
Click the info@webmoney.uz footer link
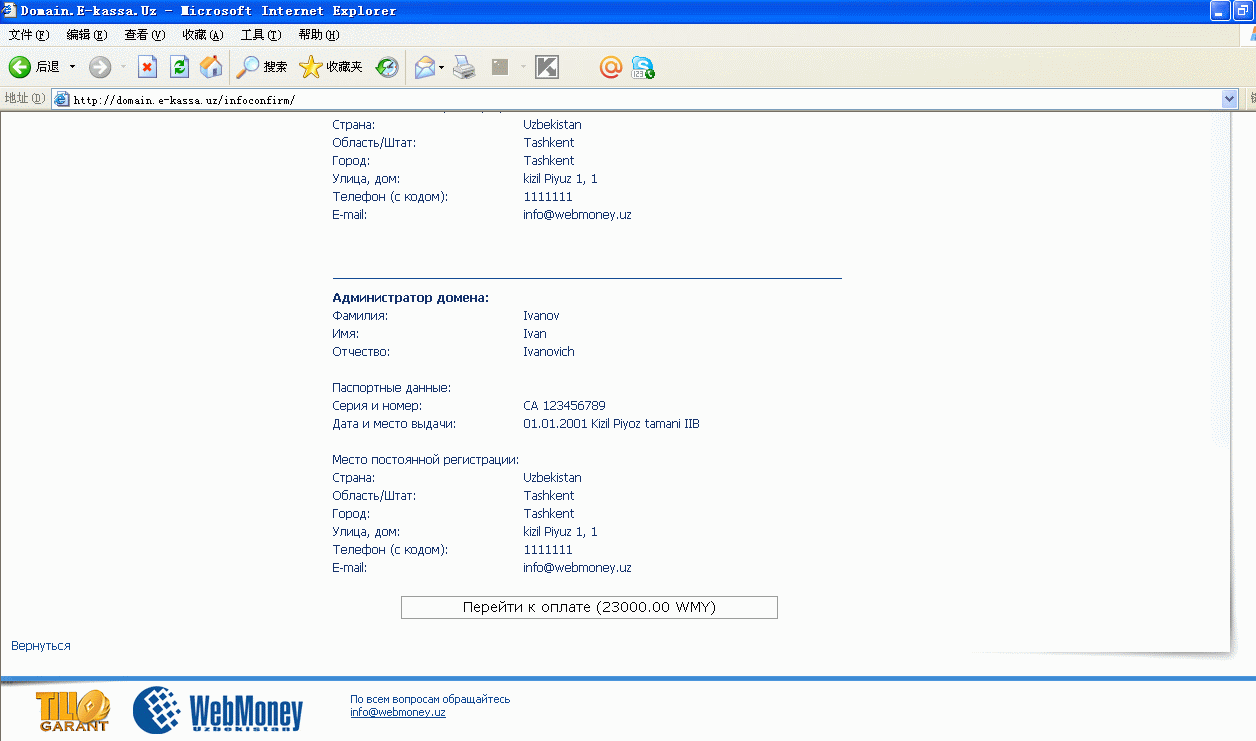tap(398, 713)
